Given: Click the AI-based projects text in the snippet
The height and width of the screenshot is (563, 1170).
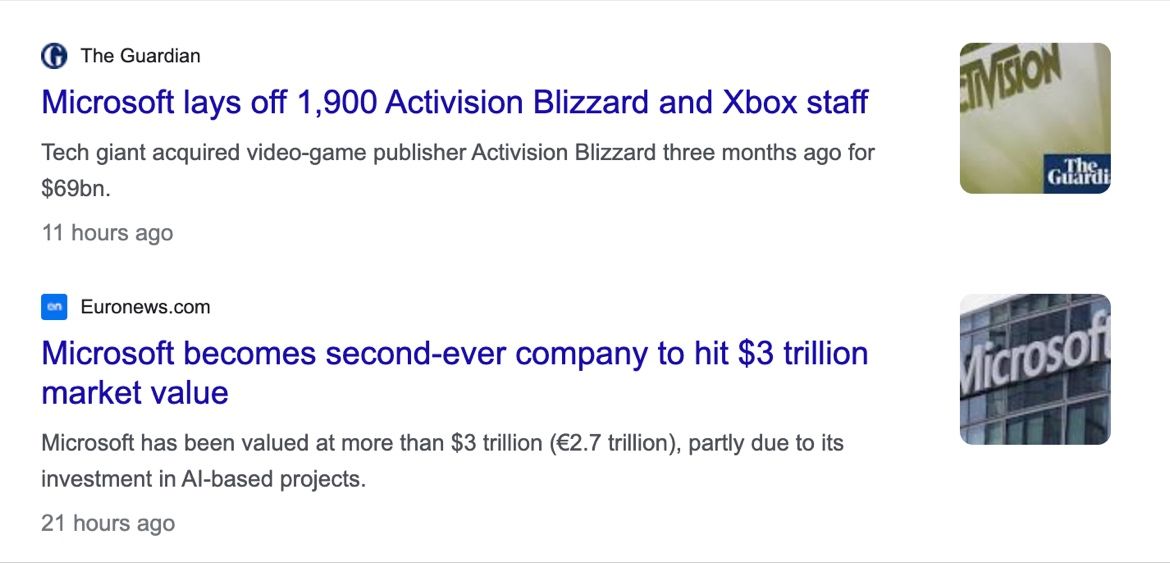Looking at the screenshot, I should tap(274, 479).
